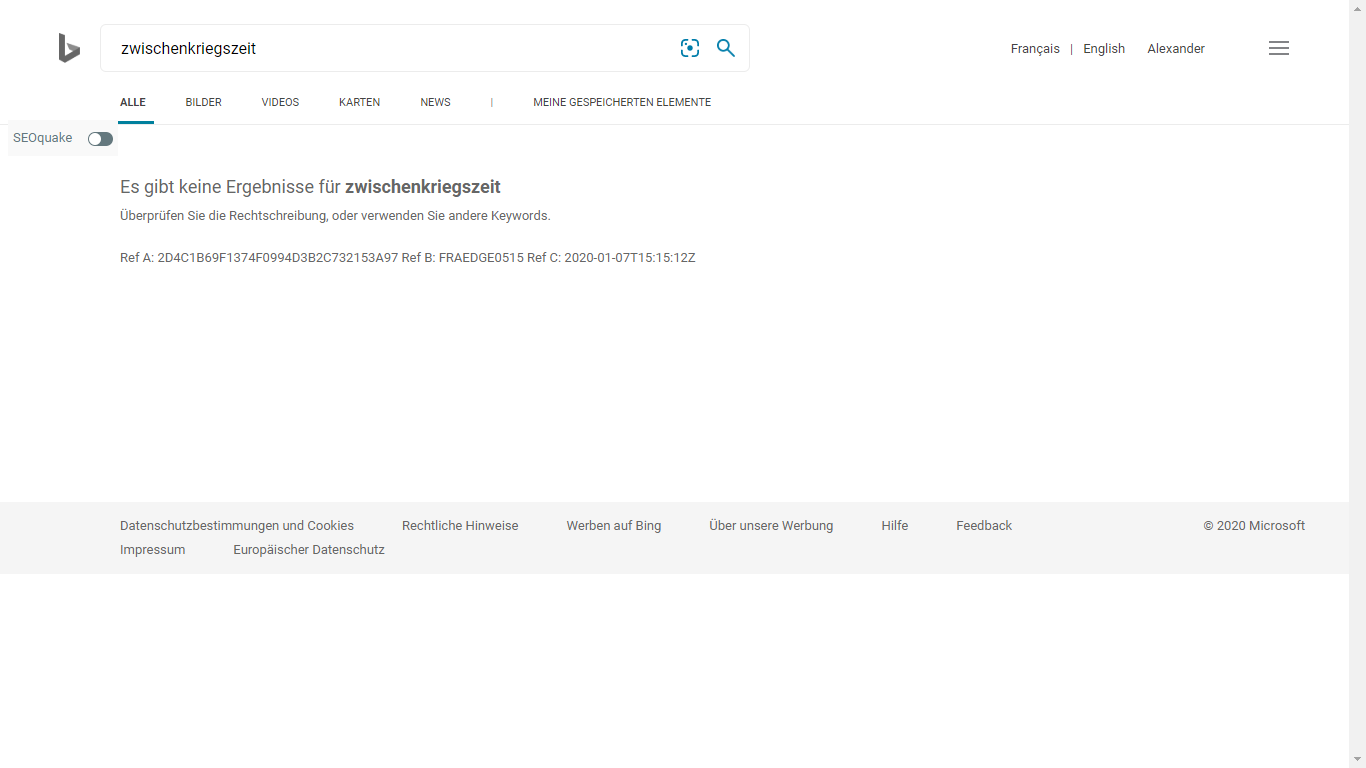
Task: Switch to the Bilder tab
Action: coord(203,102)
